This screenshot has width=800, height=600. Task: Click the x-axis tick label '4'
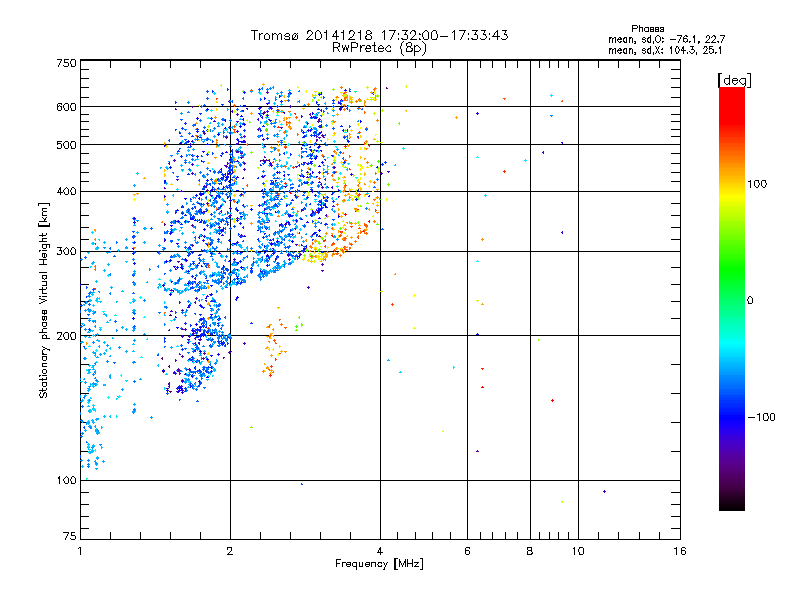tap(380, 551)
